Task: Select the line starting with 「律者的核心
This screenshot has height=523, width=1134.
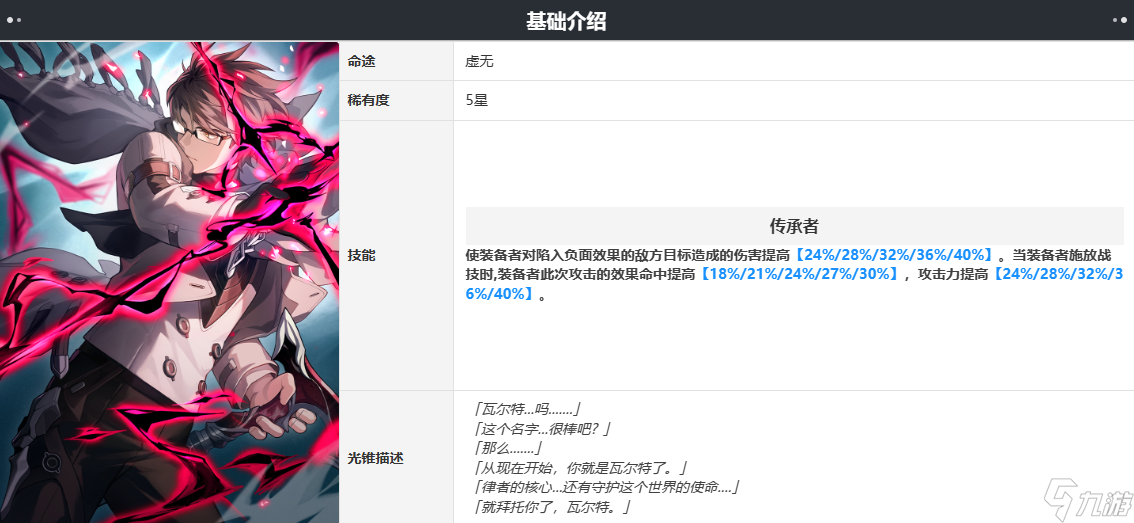Action: (x=603, y=488)
